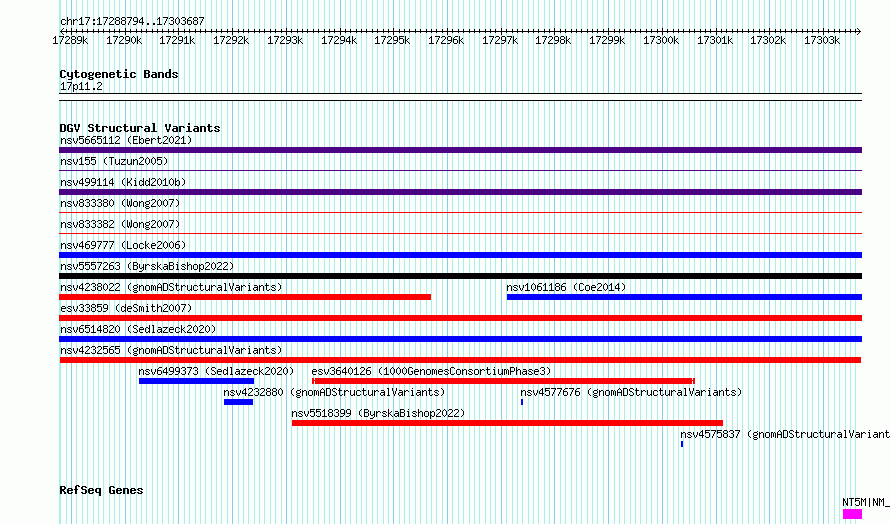Click the nsv4238022 (gnomADStructuralVariants) label
Viewport: 890px width, 524px height.
[171, 287]
